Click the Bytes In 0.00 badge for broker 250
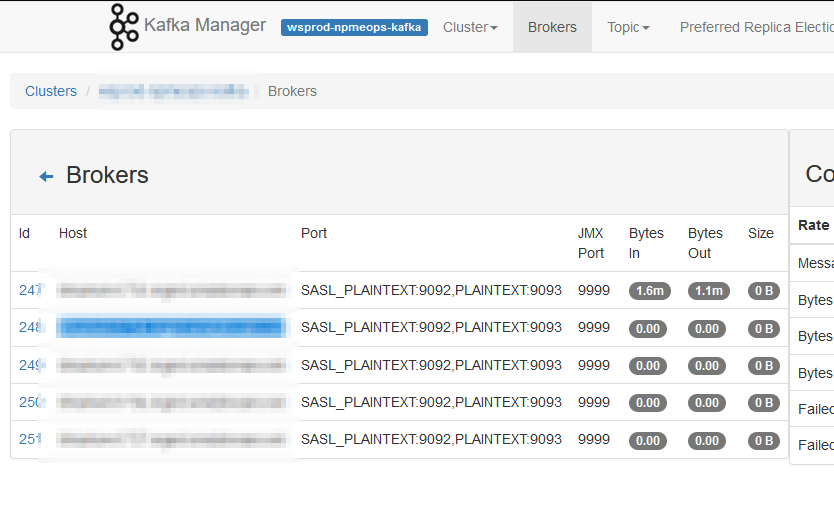Viewport: 834px width, 525px height. click(x=647, y=403)
